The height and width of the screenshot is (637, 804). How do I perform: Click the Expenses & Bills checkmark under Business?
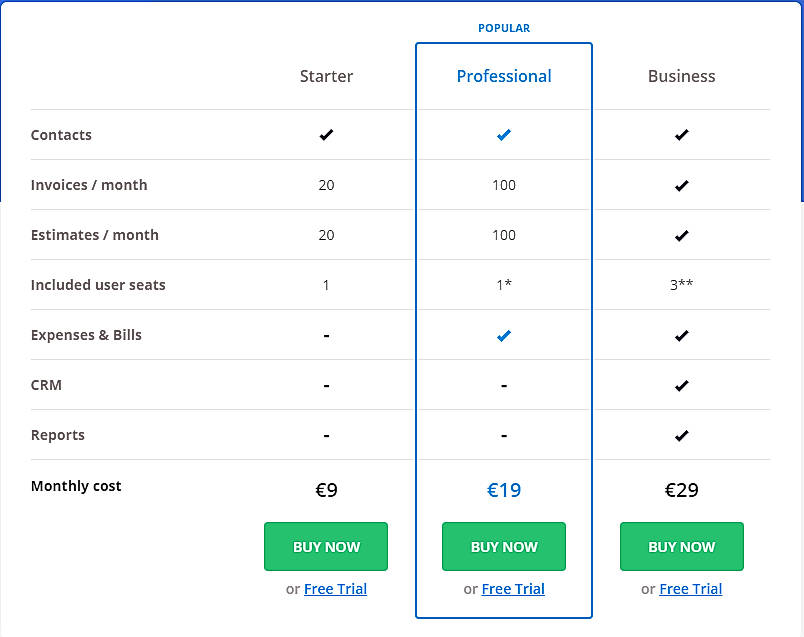pos(681,335)
